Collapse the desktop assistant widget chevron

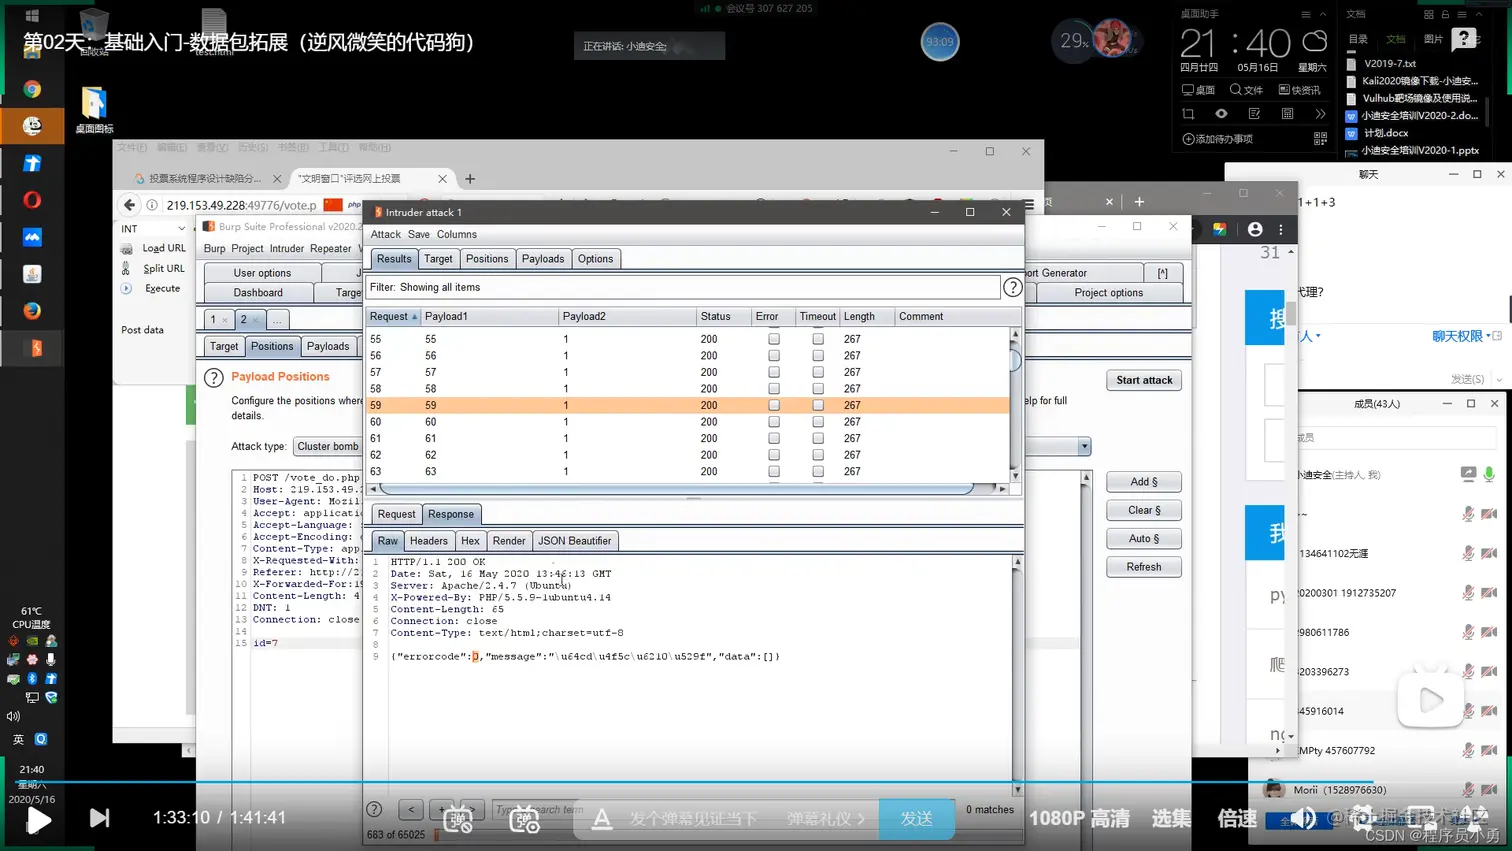1323,15
